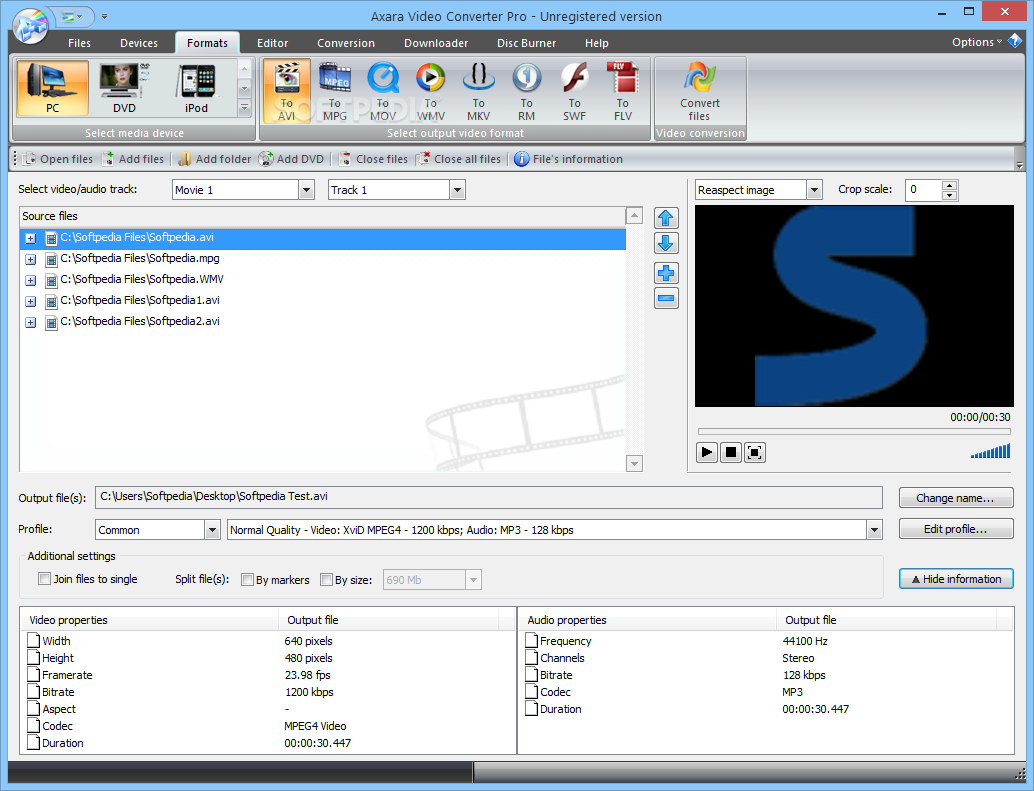
Task: Choose the To WMV output format
Action: pos(431,91)
